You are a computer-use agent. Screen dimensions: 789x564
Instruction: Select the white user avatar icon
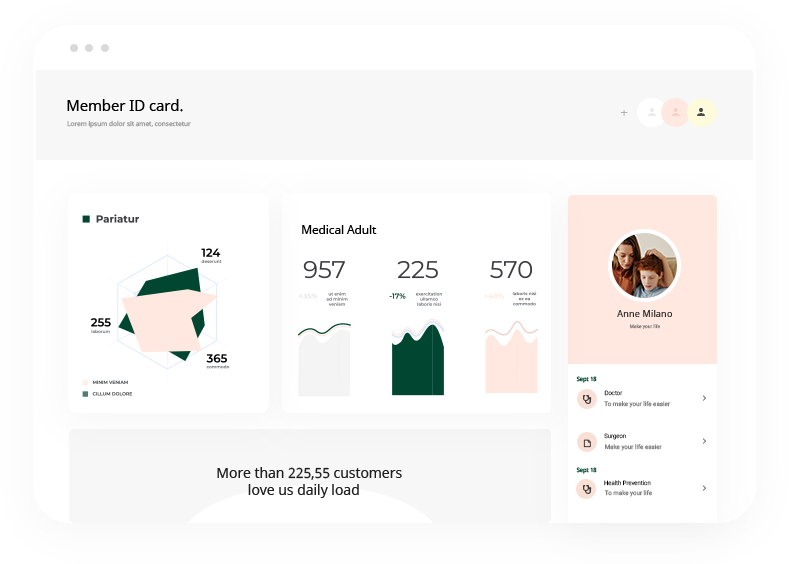click(x=651, y=113)
